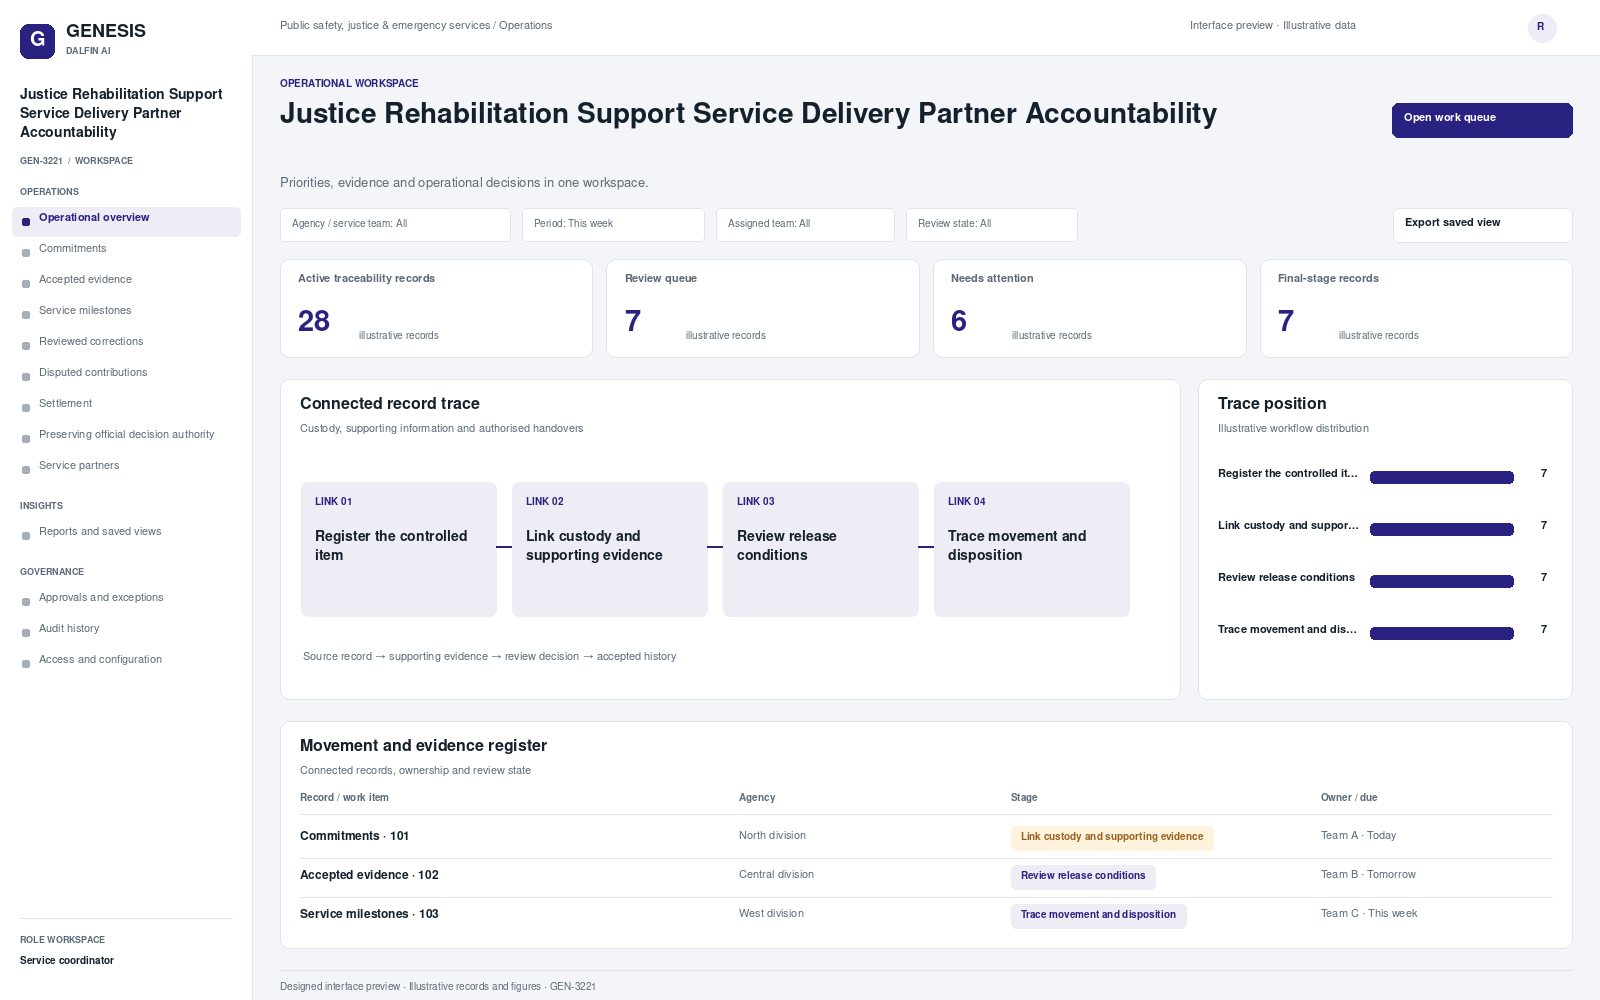This screenshot has height=1000, width=1600.
Task: Click Trace movement and disposition progress bar
Action: (1441, 634)
